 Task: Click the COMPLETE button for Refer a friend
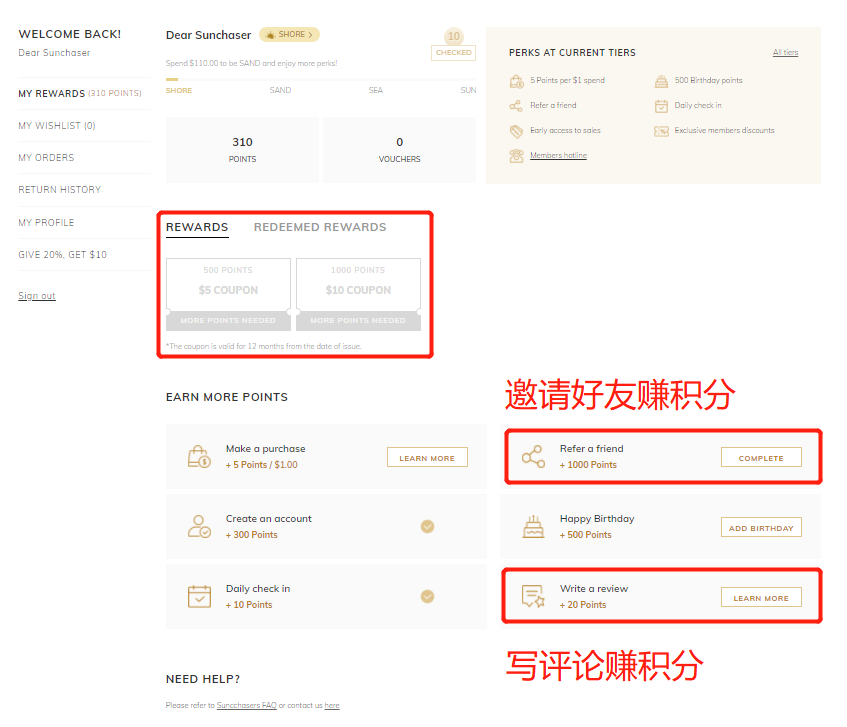(761, 457)
